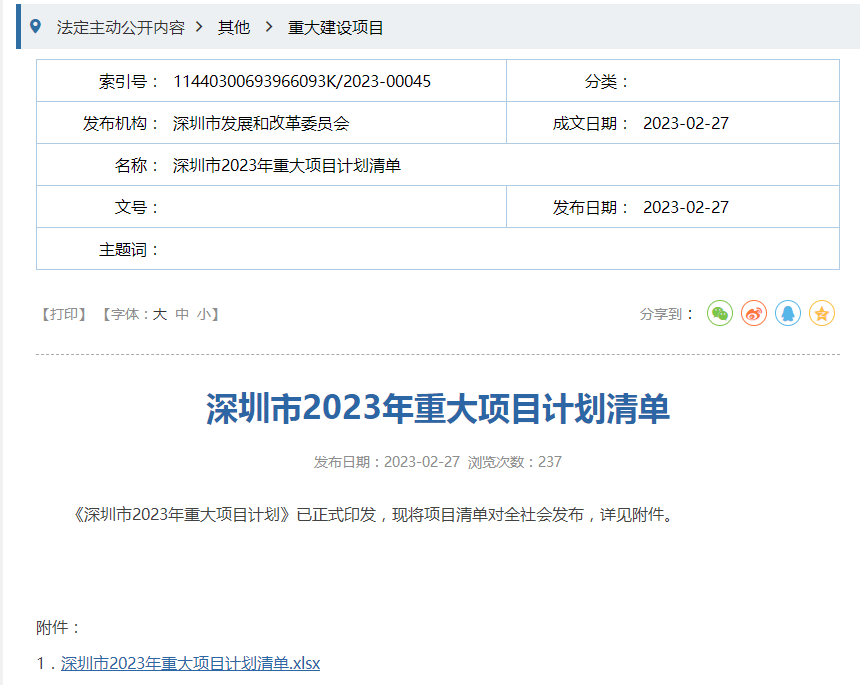Download the 深圳市2023年重大项目计划清单.xlsx attachment
Image resolution: width=866 pixels, height=685 pixels.
[190, 663]
